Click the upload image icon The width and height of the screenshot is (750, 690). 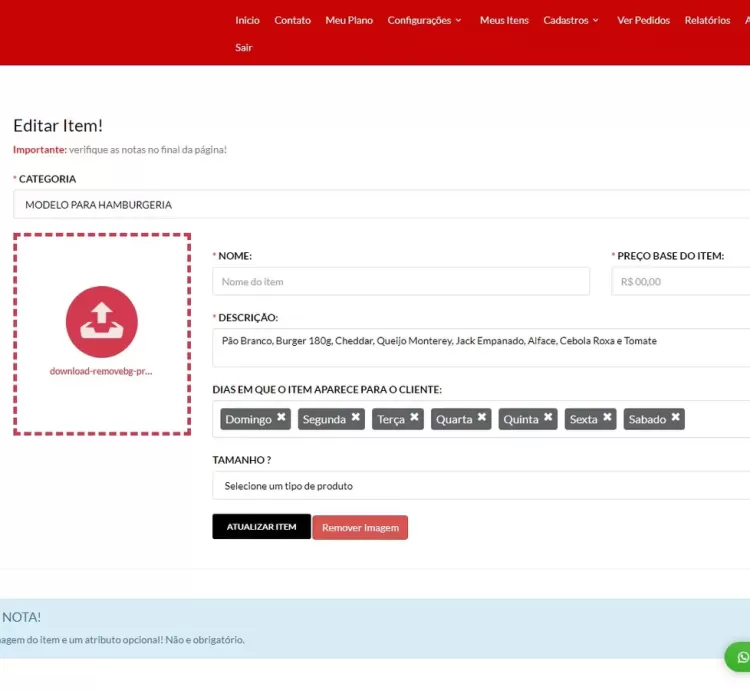[x=101, y=321]
